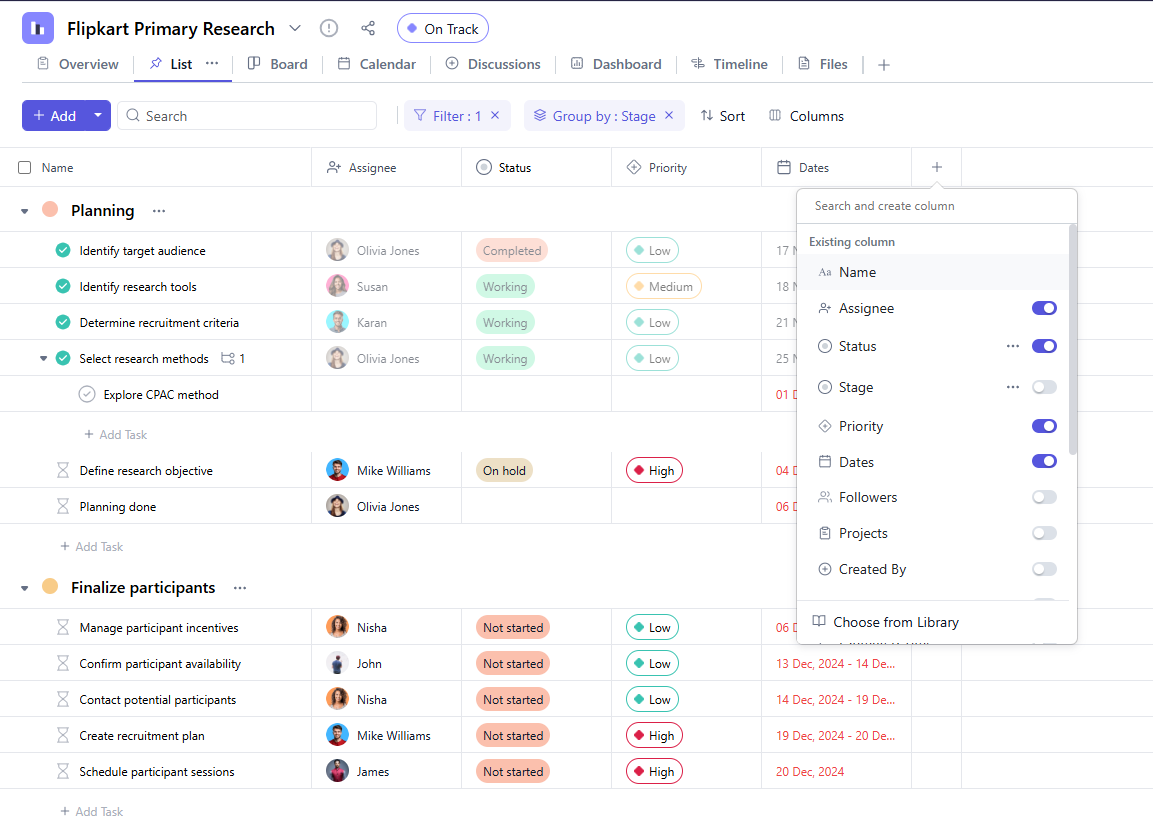Open the project title dropdown chevron
Viewport: 1153px width, 821px height.
295,29
